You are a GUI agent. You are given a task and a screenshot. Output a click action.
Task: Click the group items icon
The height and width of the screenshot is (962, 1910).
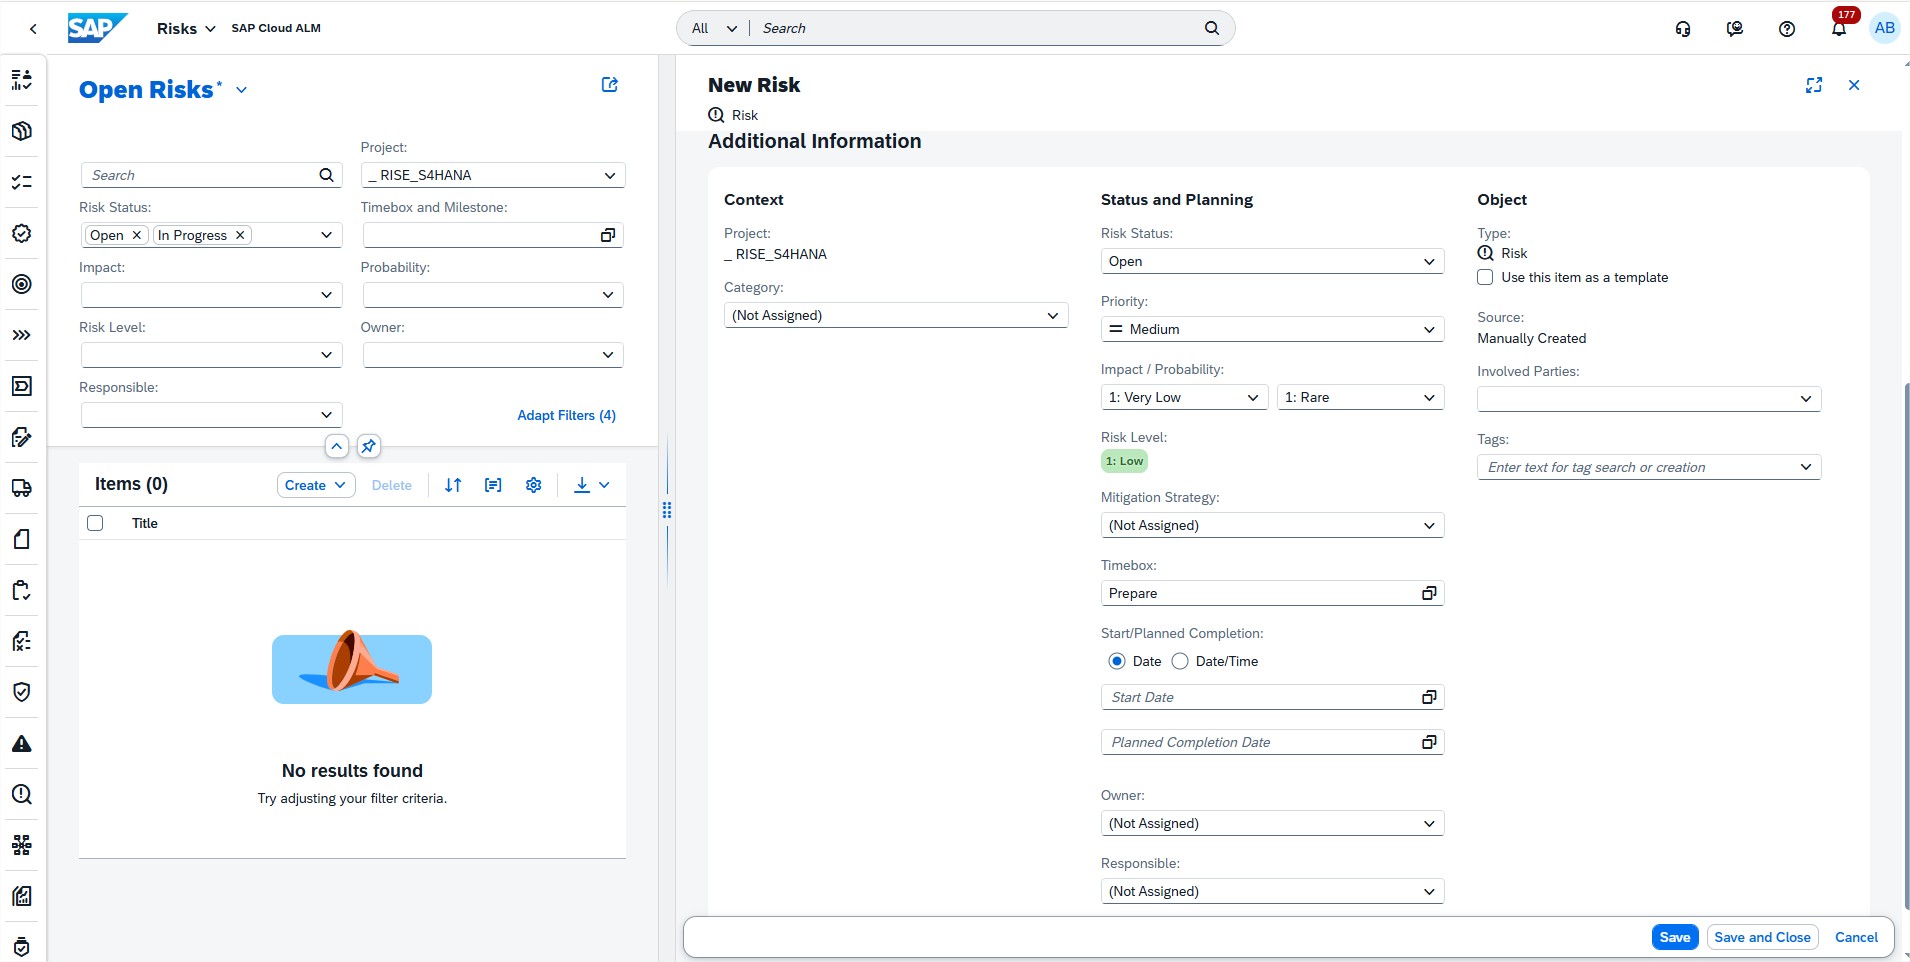tap(493, 485)
